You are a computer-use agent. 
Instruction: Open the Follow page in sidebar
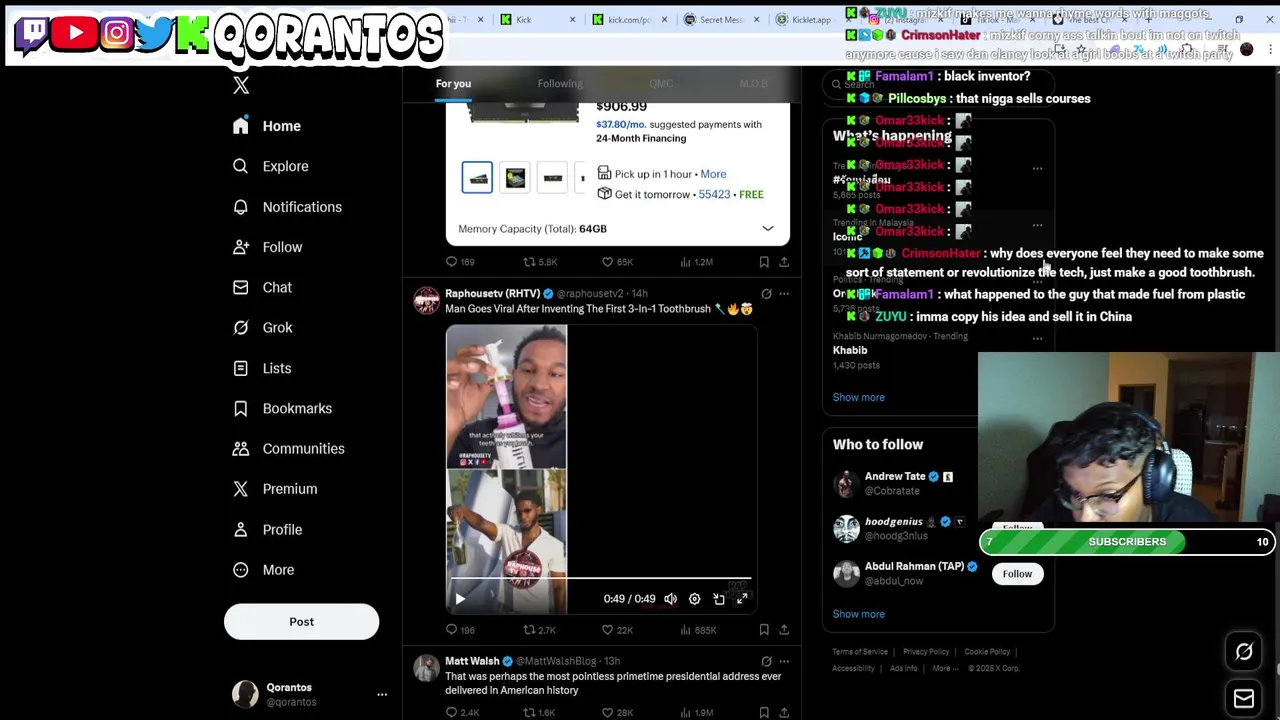267,247
